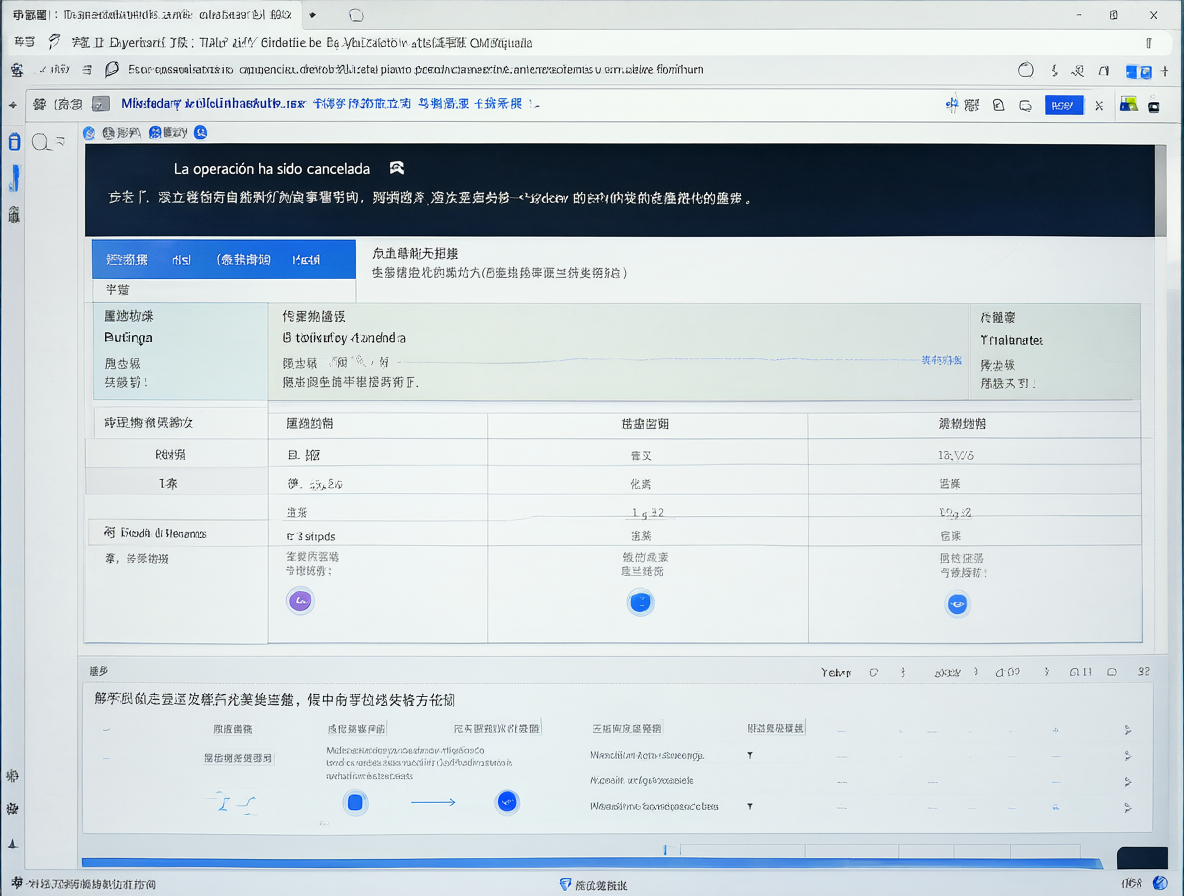1184x896 pixels.
Task: Open the magnifier search icon below the toolbar
Action: point(41,141)
